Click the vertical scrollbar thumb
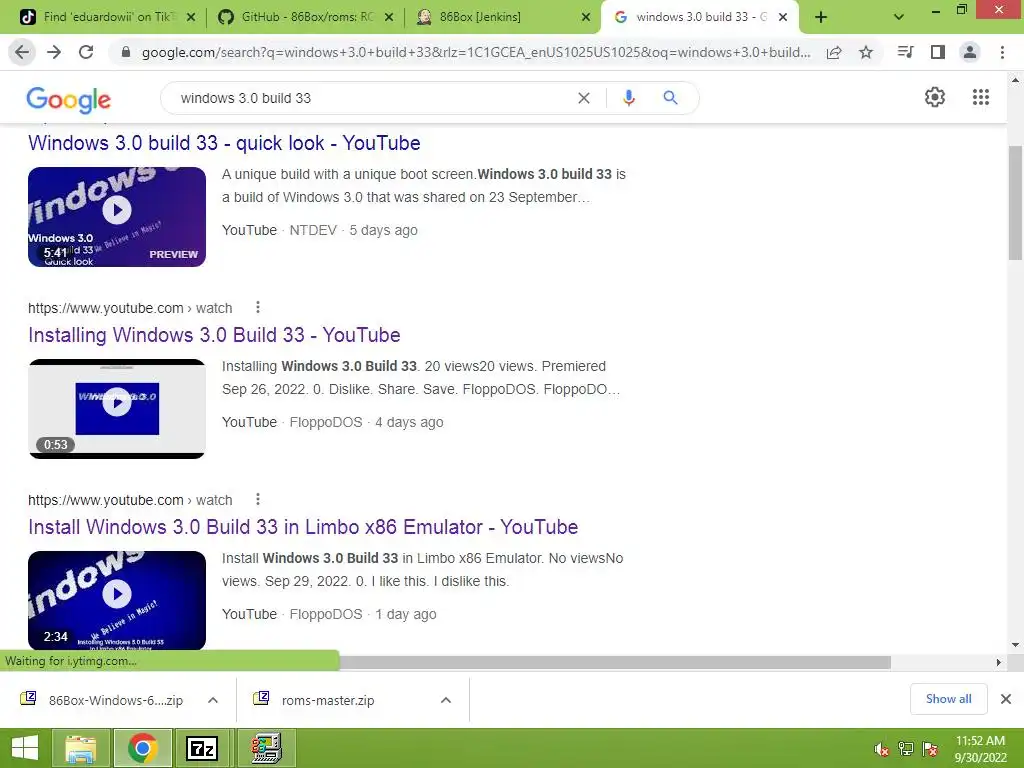The width and height of the screenshot is (1024, 768). point(1015,202)
